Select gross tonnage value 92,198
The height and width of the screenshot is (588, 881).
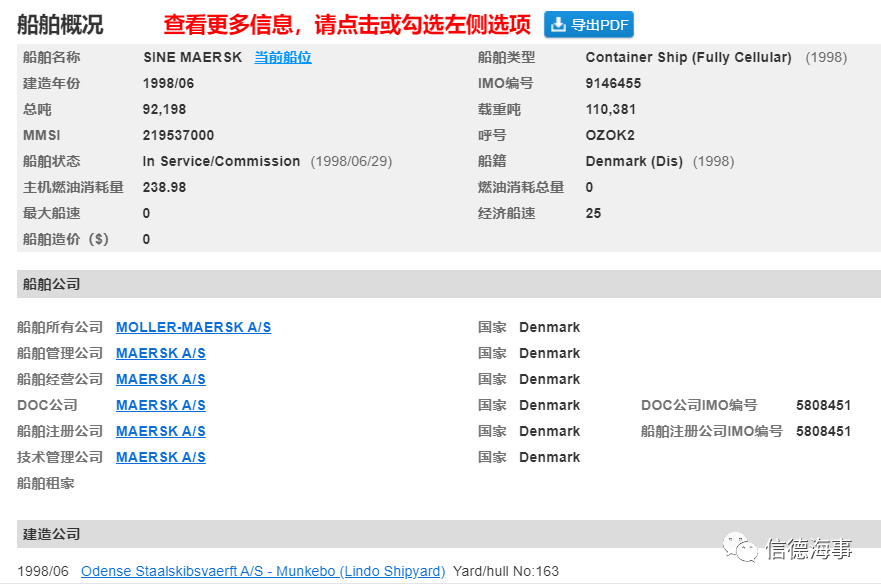164,110
